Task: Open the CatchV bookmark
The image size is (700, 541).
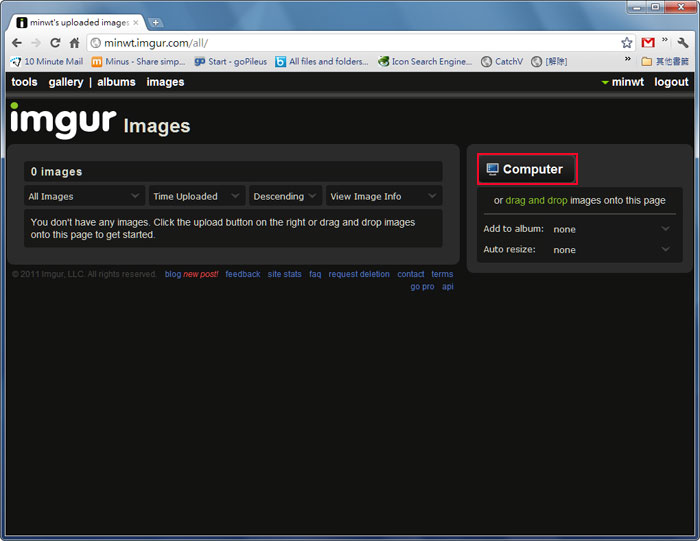Action: [x=502, y=62]
